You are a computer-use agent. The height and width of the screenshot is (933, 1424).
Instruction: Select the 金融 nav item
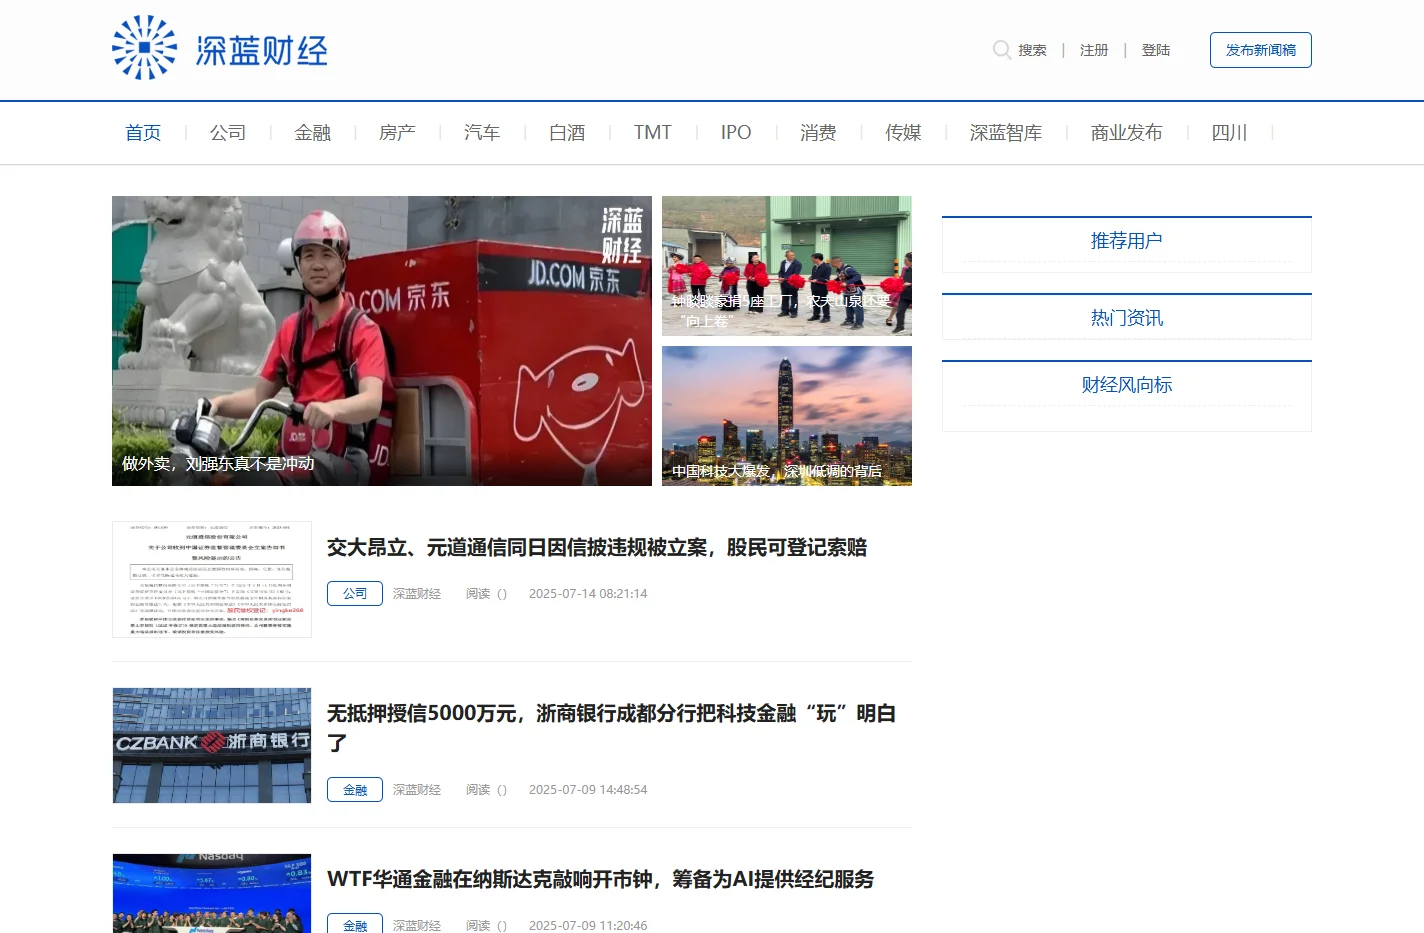(x=313, y=133)
